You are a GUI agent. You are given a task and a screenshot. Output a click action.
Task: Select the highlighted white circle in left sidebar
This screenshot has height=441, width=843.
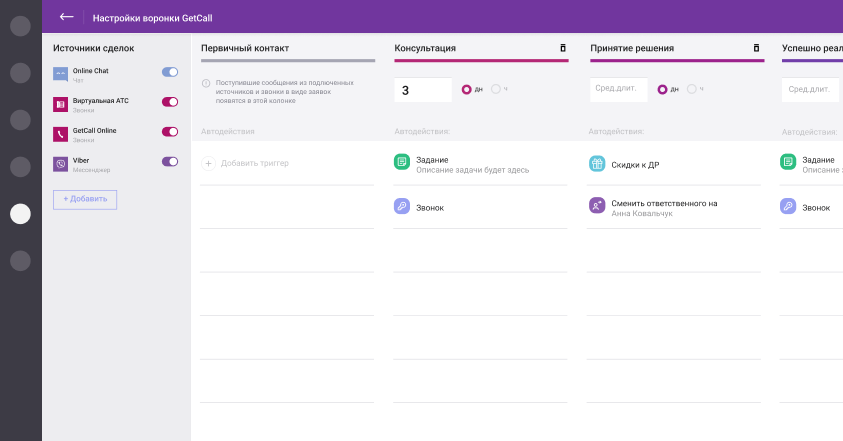[x=20, y=213]
